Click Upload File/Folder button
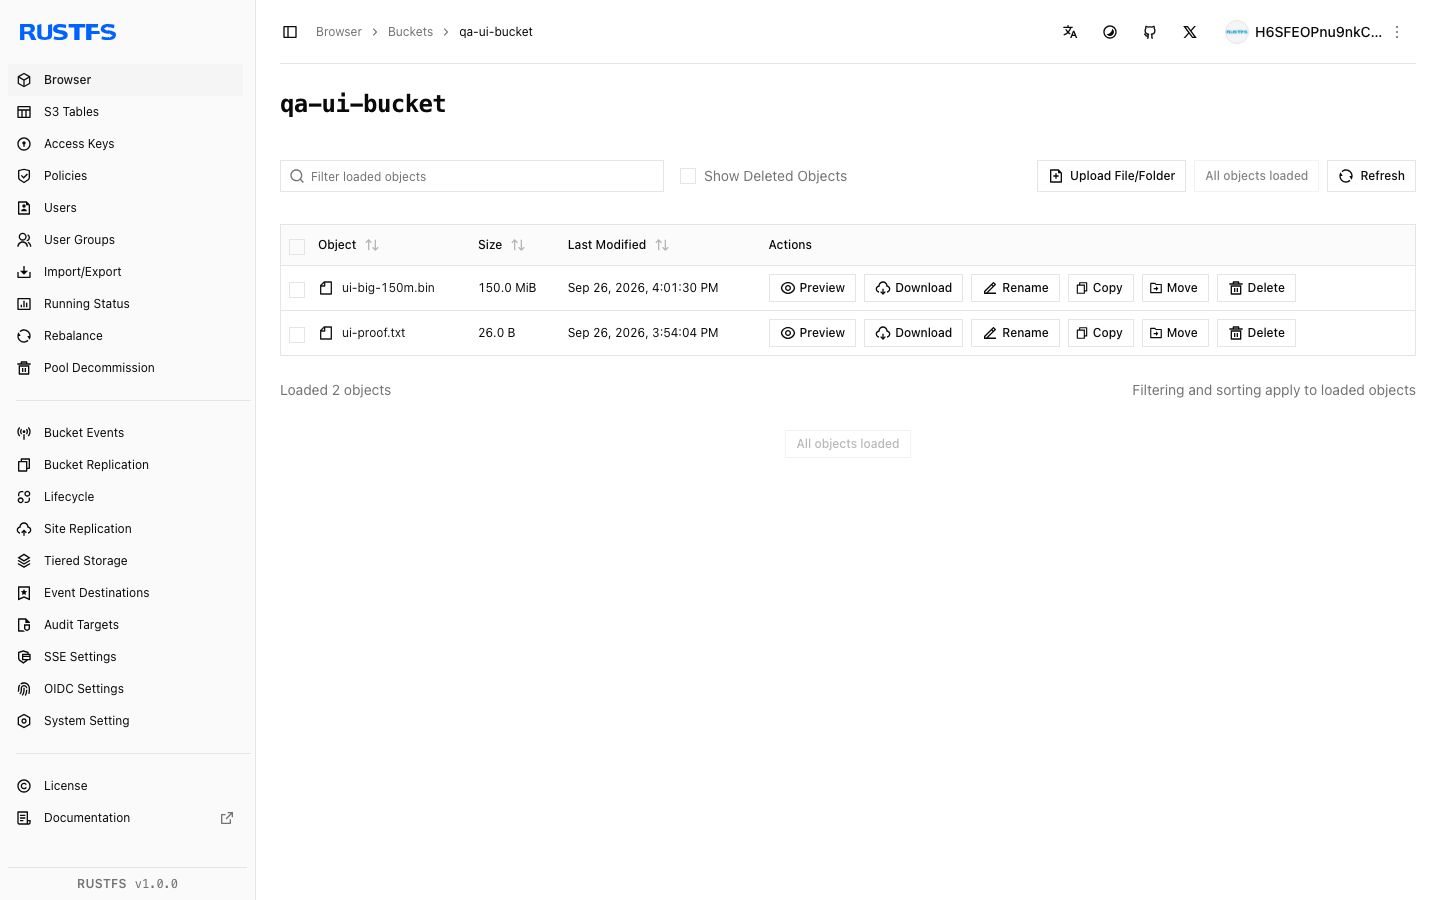The height and width of the screenshot is (900, 1440). 1111,176
